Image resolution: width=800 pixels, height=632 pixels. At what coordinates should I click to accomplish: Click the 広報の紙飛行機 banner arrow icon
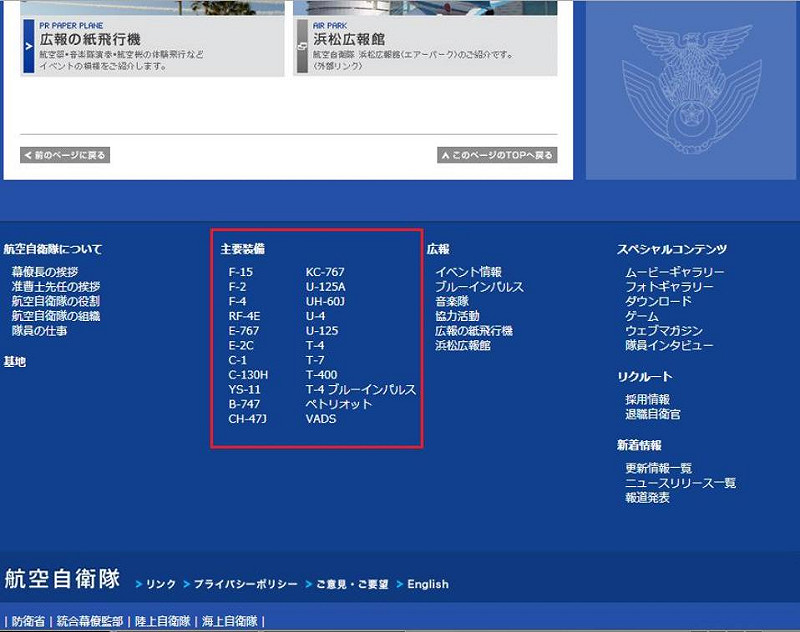[x=29, y=46]
